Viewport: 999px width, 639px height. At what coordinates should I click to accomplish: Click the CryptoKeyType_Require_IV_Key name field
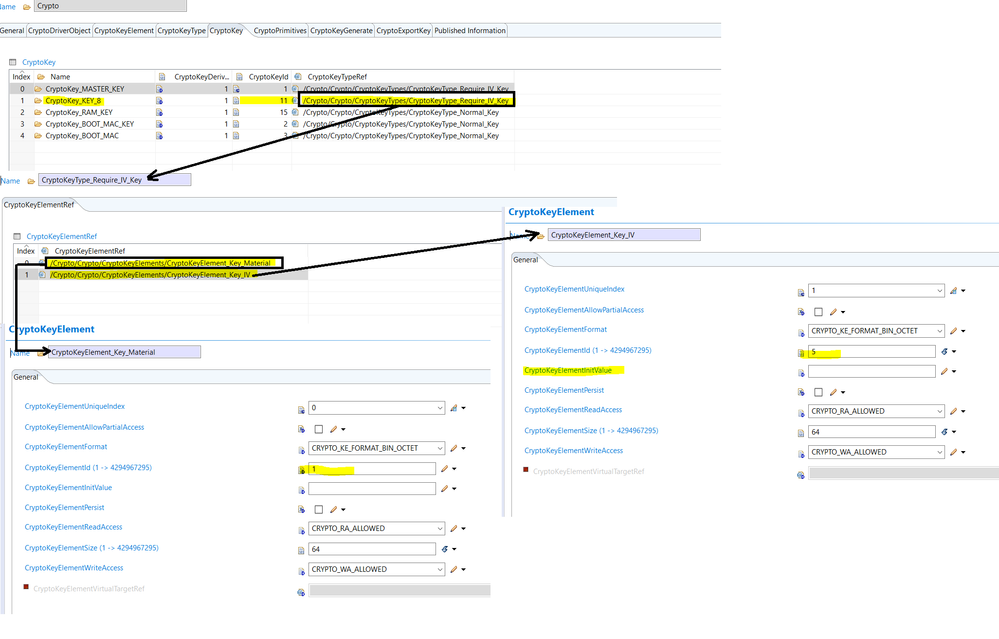(x=115, y=180)
